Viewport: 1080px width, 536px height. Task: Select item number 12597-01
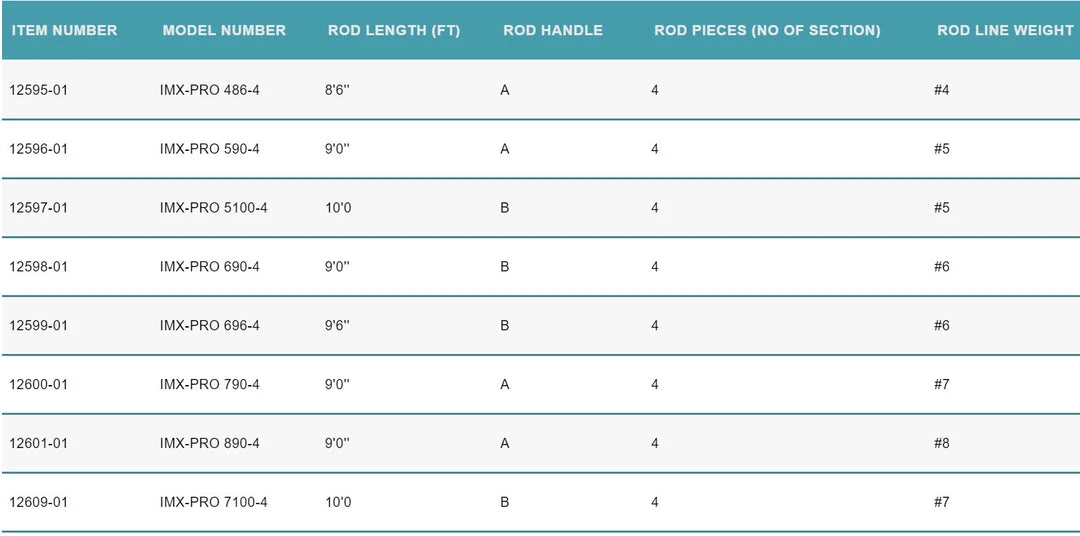(39, 208)
